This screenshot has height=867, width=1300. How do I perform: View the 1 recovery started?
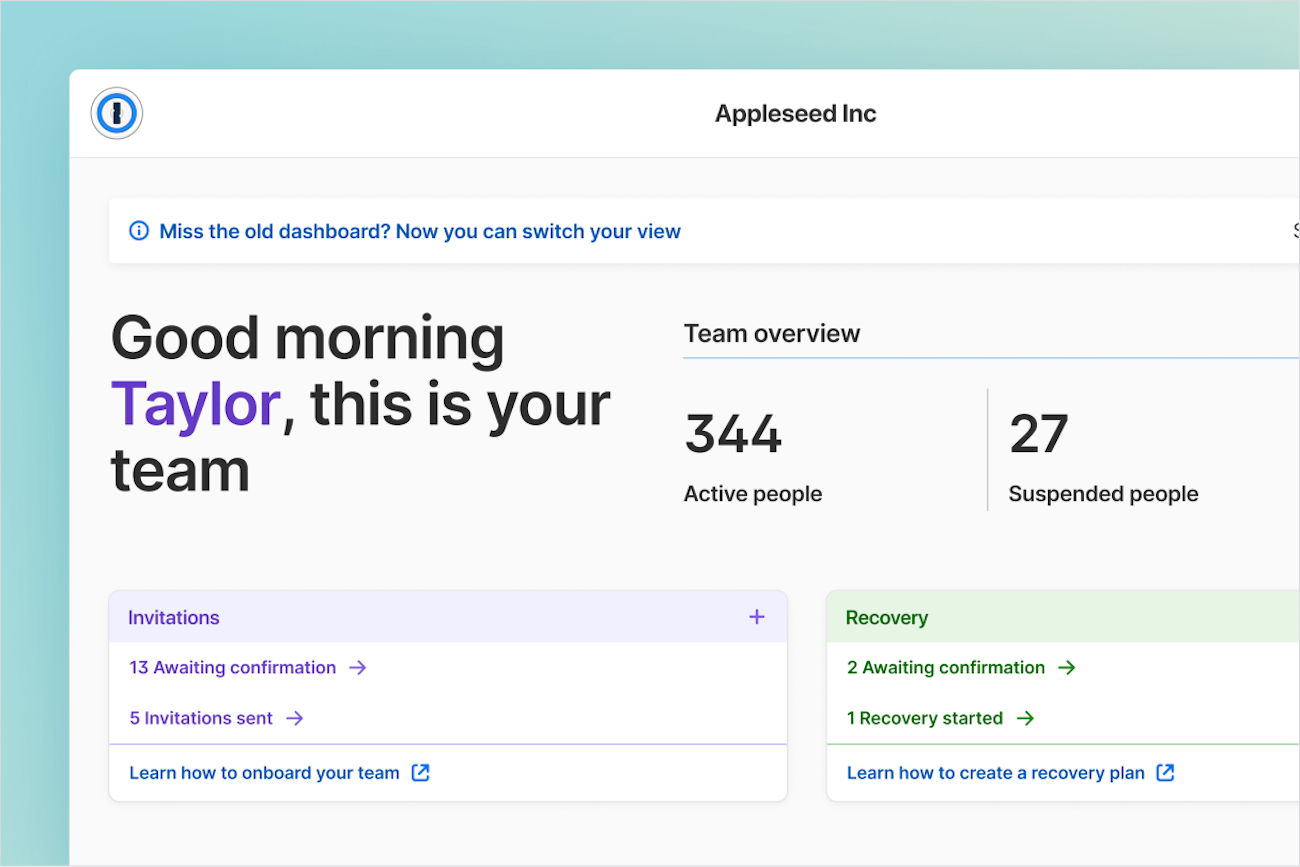(925, 718)
